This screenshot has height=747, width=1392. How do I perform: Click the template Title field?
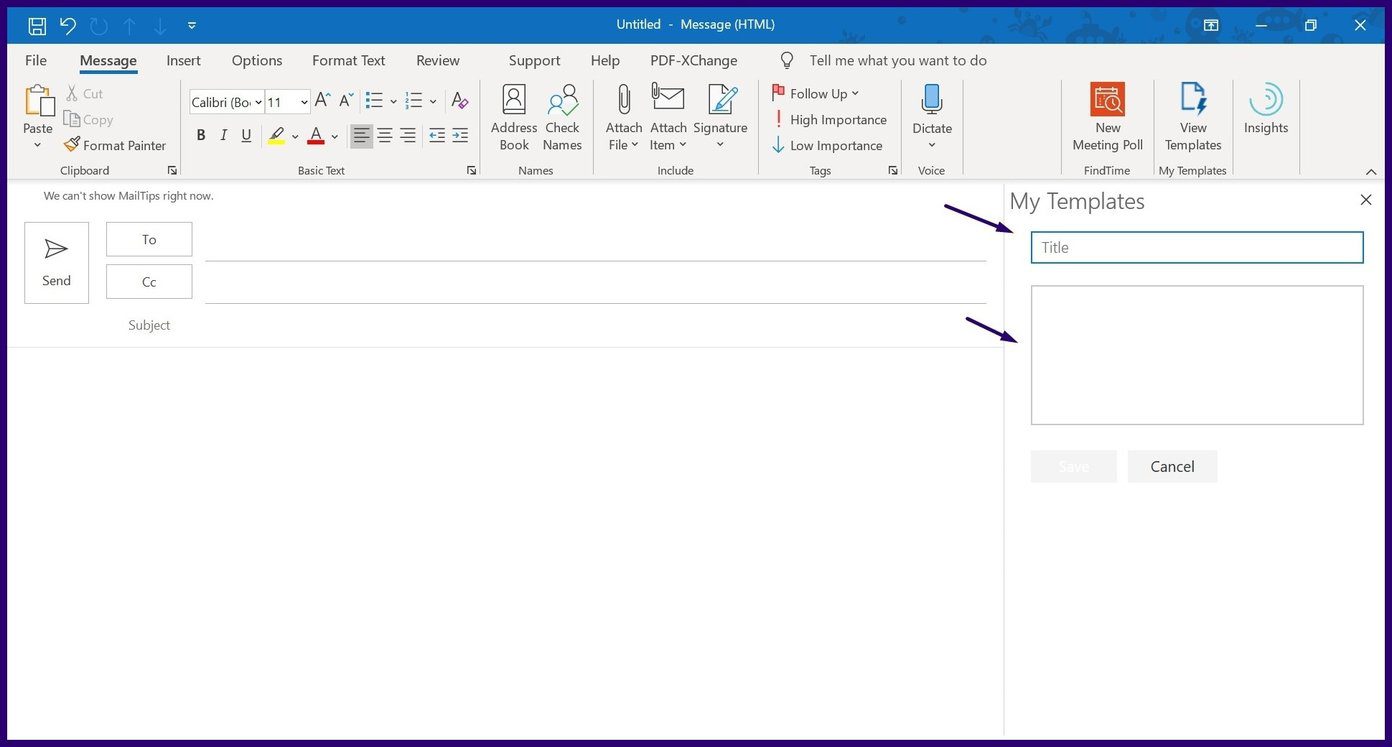[1197, 247]
